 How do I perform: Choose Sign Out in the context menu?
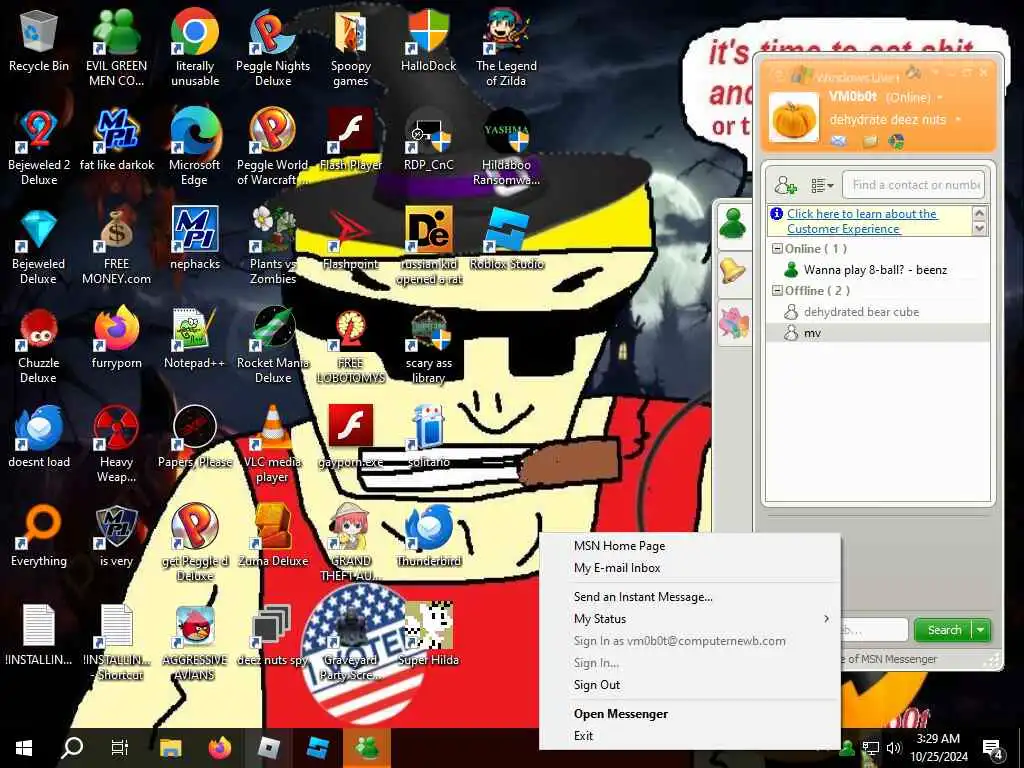point(596,685)
